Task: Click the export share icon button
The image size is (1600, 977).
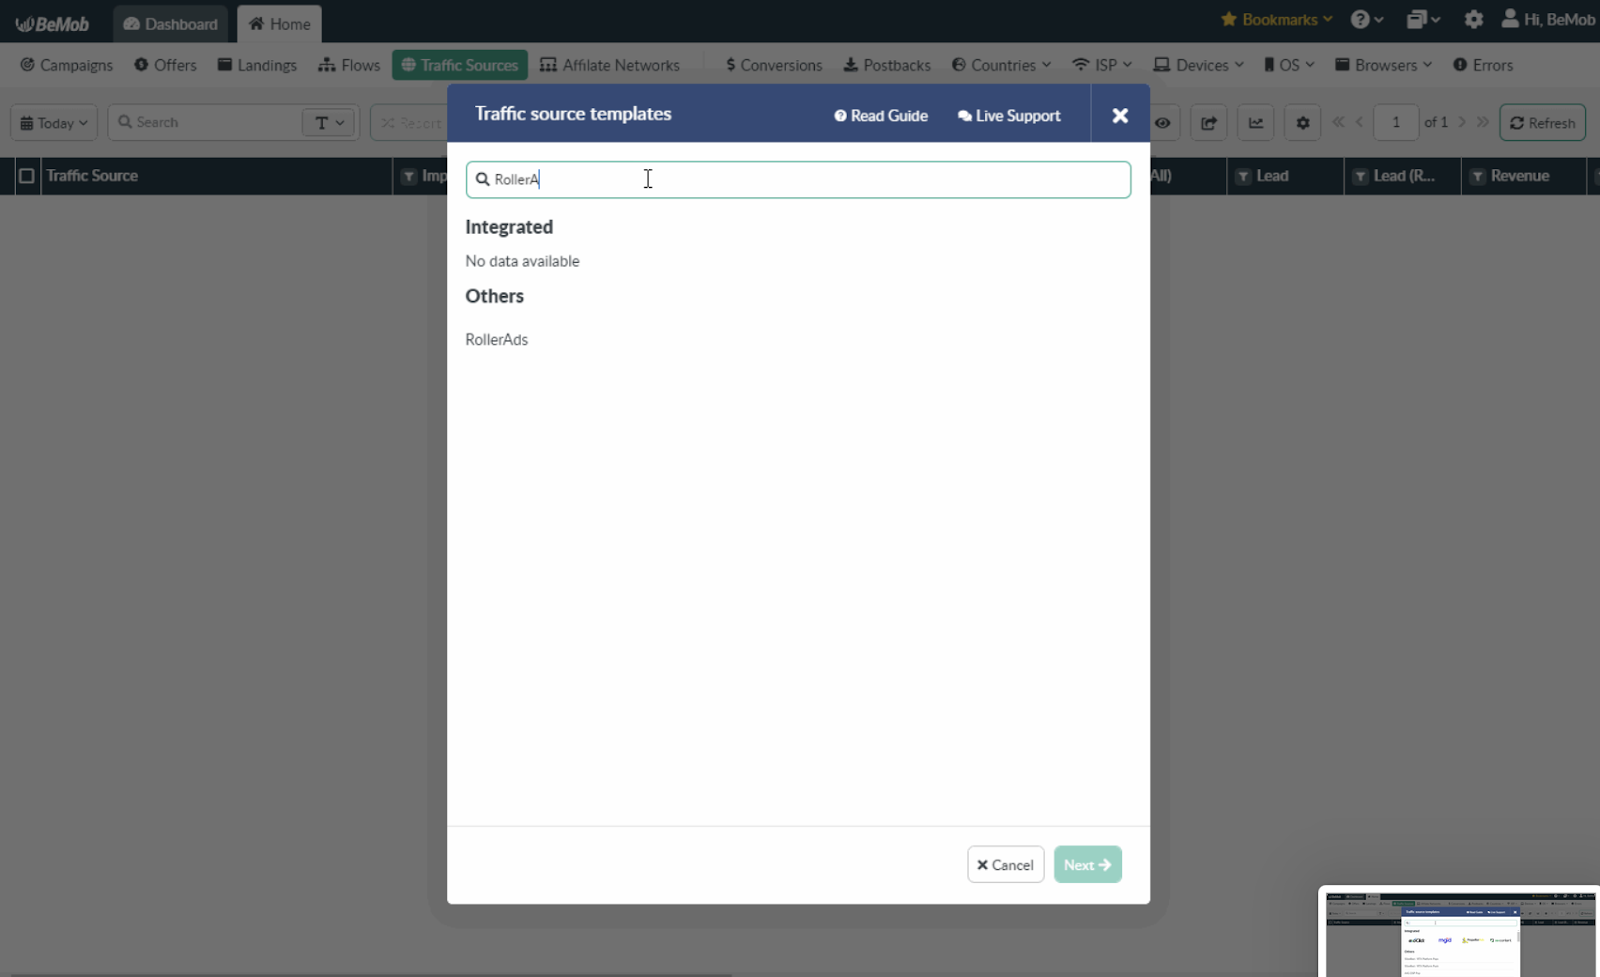Action: tap(1208, 123)
